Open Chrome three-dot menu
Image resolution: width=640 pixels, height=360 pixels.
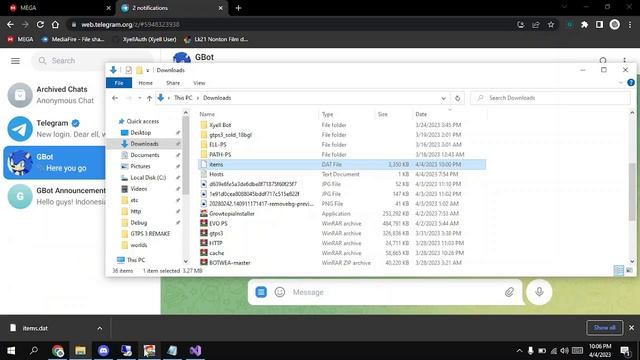pos(630,24)
